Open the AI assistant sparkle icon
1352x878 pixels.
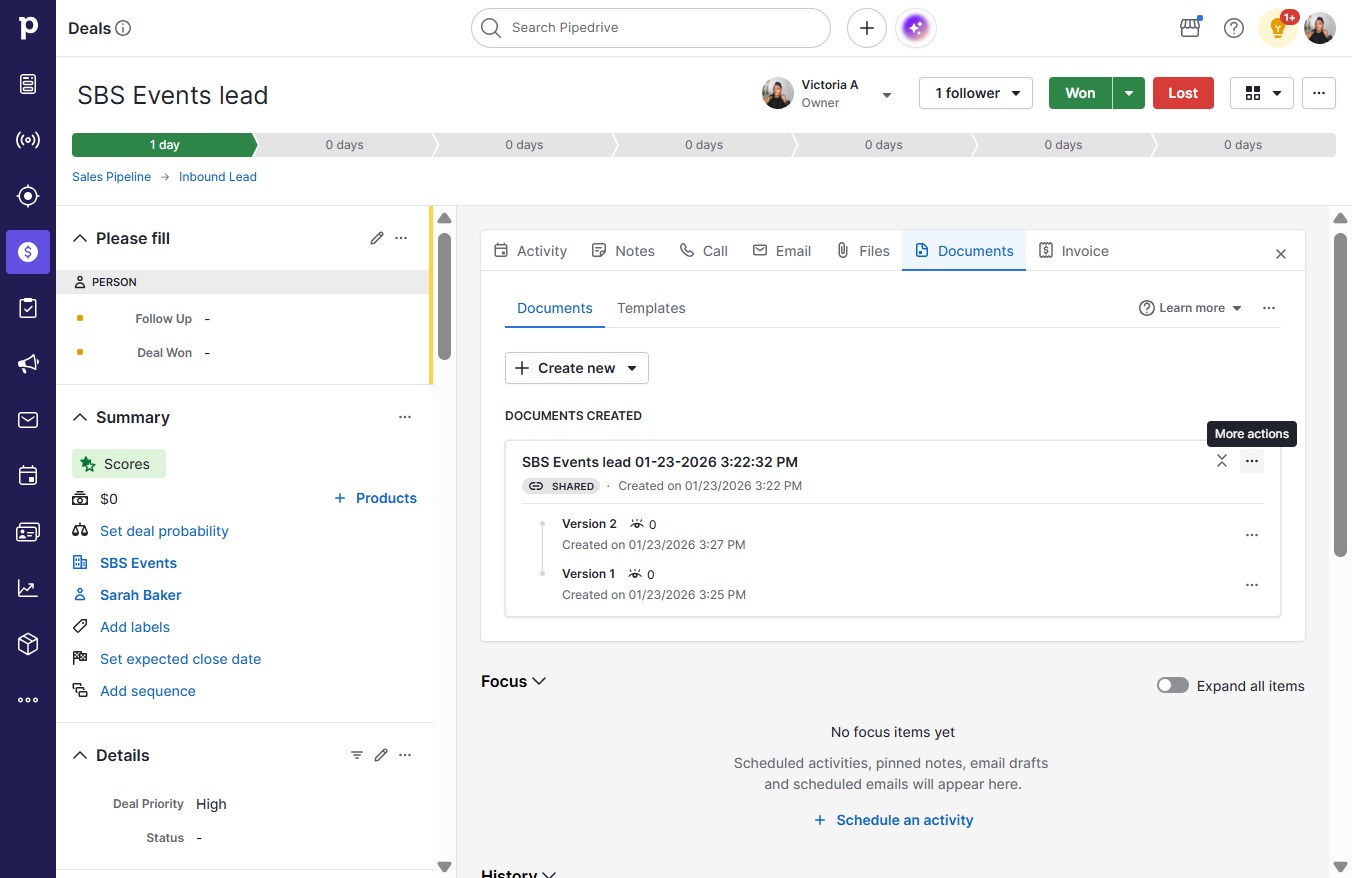point(917,28)
